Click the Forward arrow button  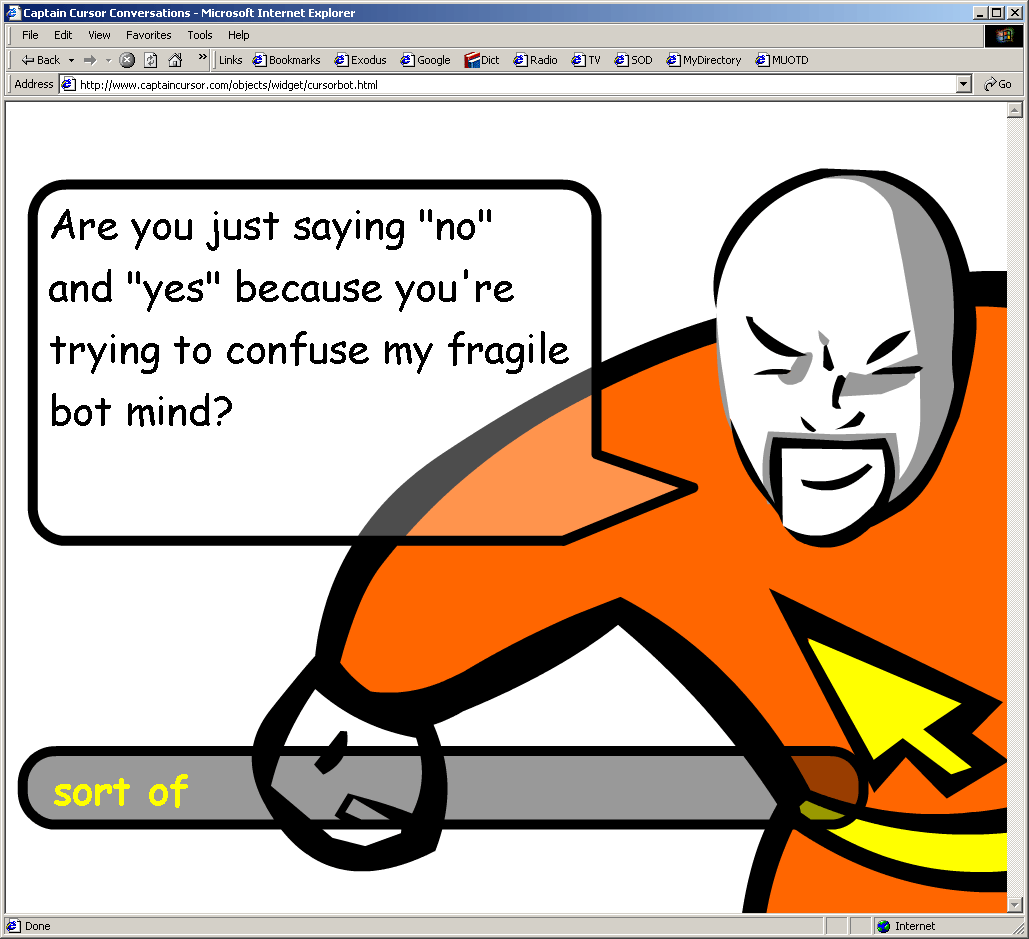90,60
